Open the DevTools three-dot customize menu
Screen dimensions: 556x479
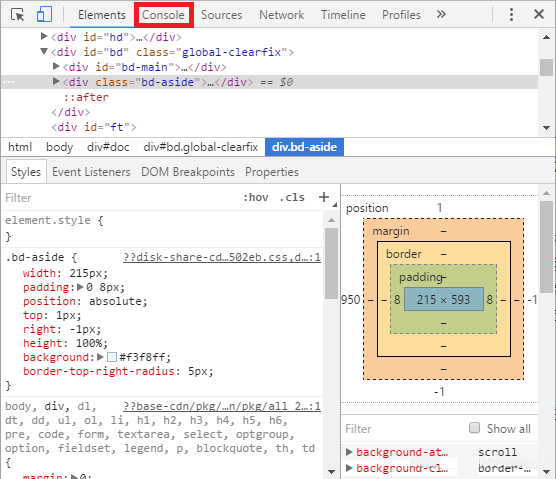tap(511, 15)
